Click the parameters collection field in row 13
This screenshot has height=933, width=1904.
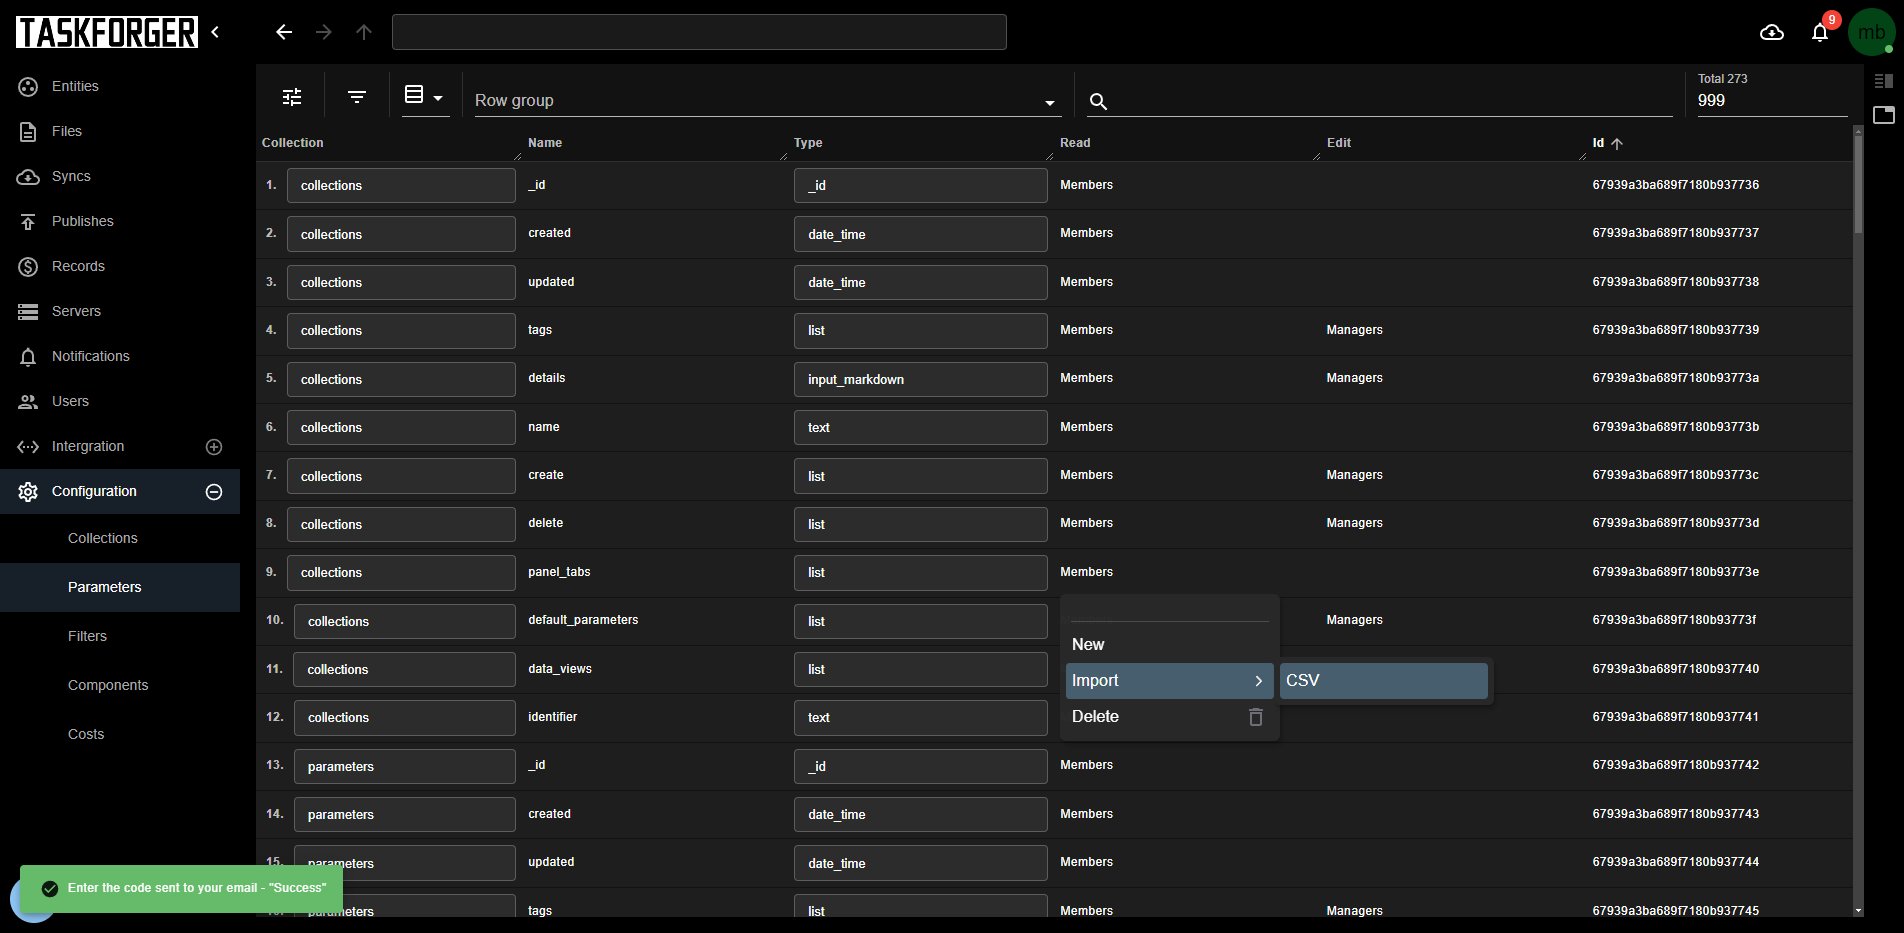404,767
